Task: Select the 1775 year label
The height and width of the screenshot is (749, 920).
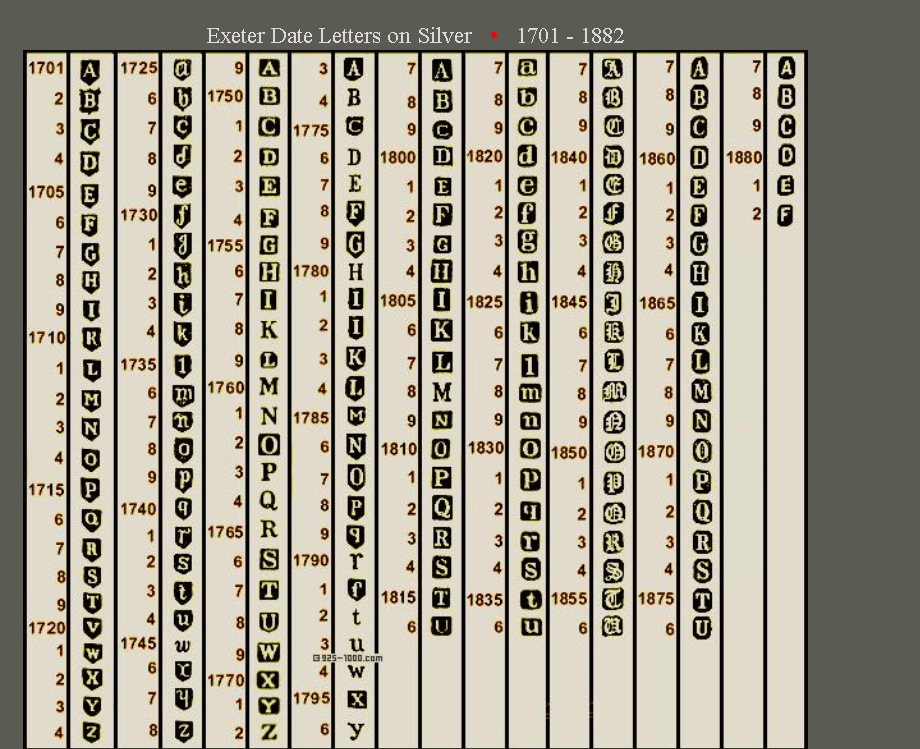Action: 311,130
